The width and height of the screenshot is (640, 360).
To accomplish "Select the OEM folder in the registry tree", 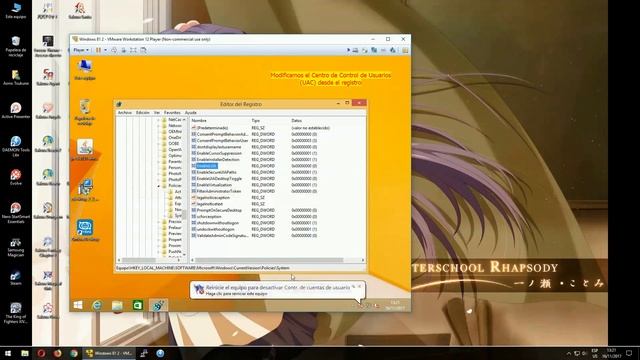I will [171, 131].
